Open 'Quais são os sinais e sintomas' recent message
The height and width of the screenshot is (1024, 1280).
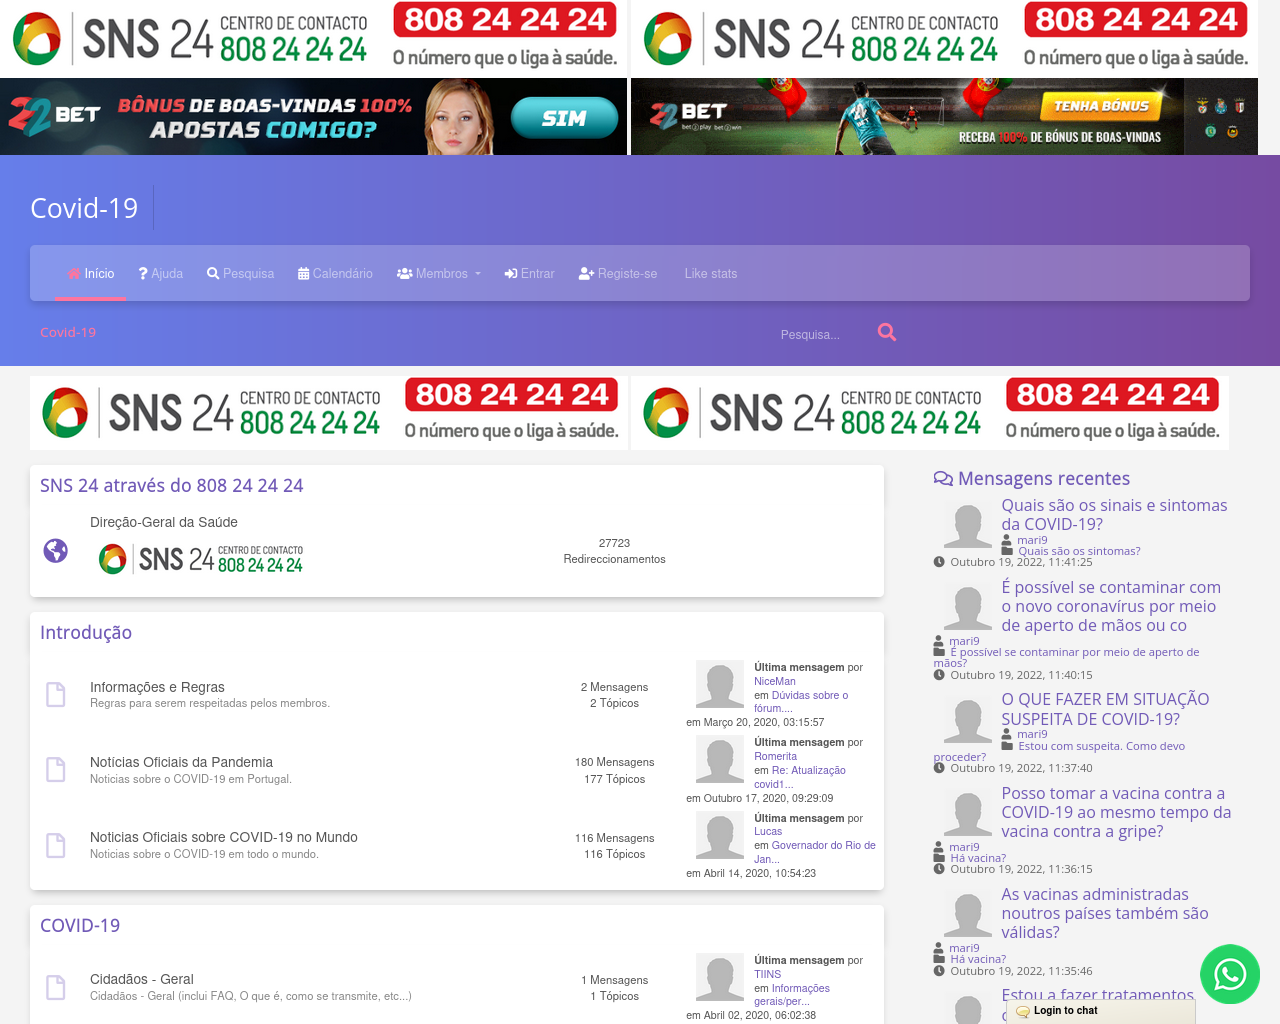[x=1114, y=514]
